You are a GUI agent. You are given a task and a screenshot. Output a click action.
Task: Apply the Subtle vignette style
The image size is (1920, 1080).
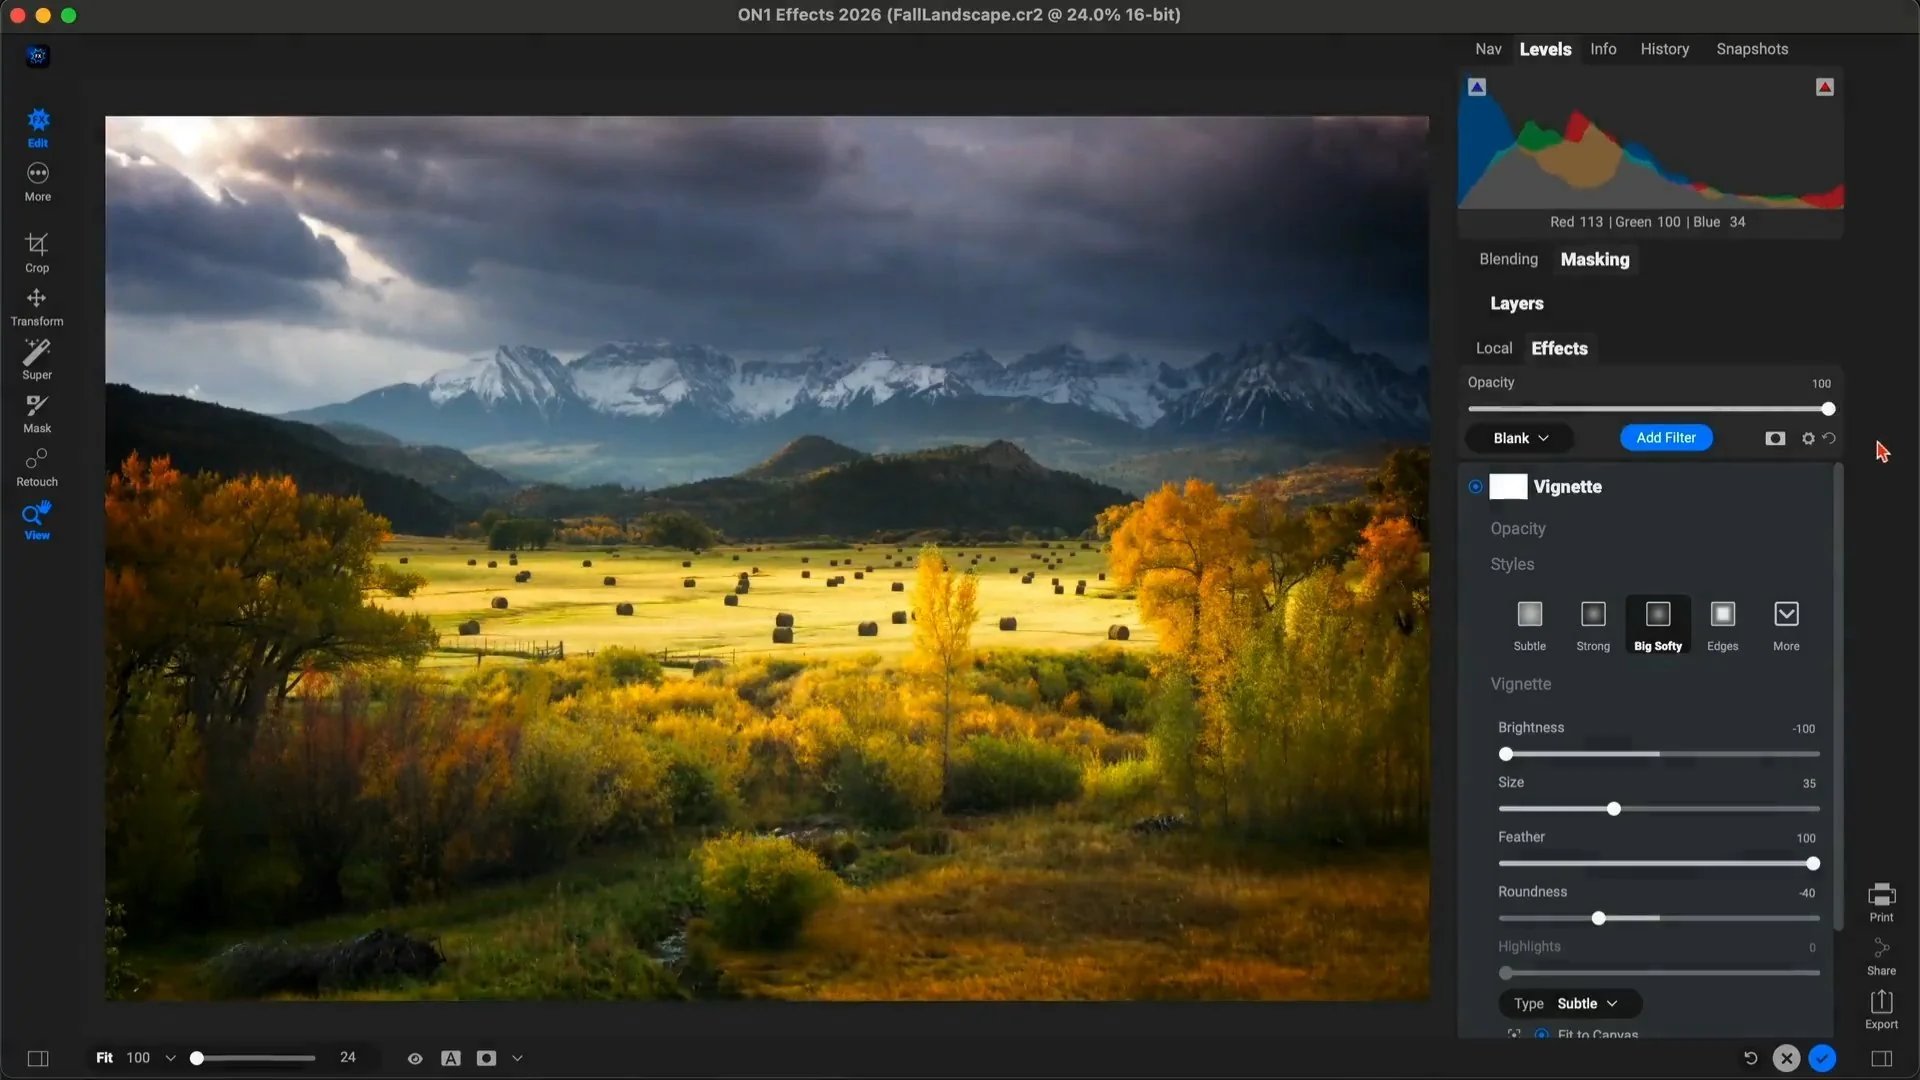pos(1529,626)
